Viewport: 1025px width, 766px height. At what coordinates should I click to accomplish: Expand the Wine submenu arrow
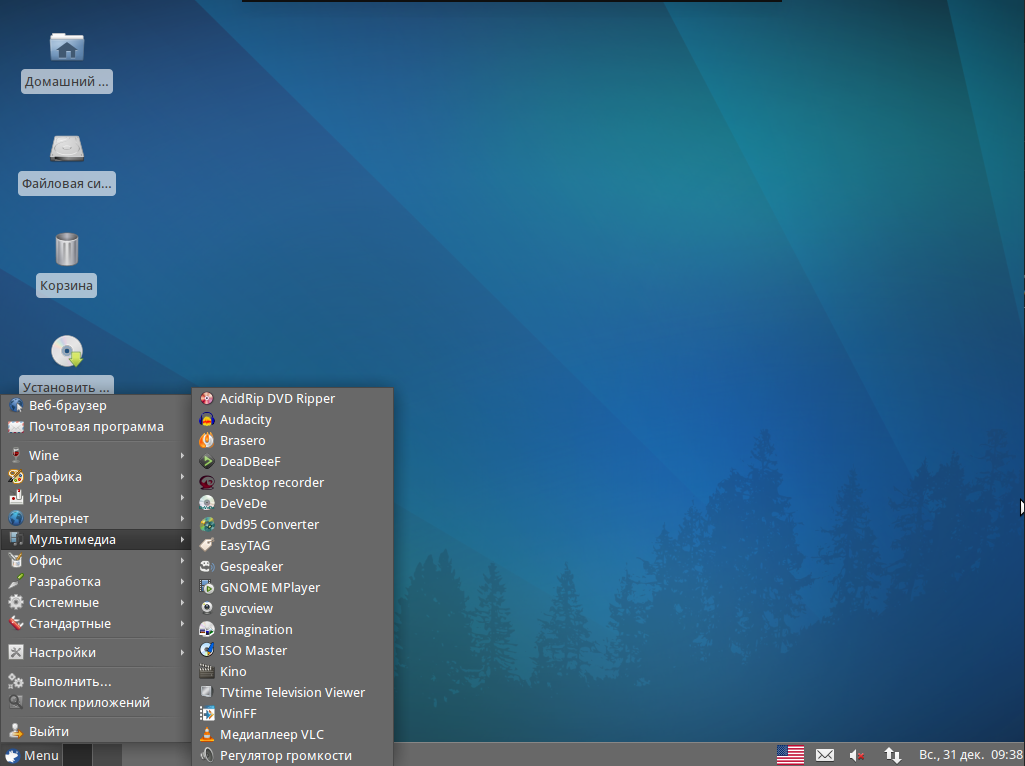[x=182, y=456]
